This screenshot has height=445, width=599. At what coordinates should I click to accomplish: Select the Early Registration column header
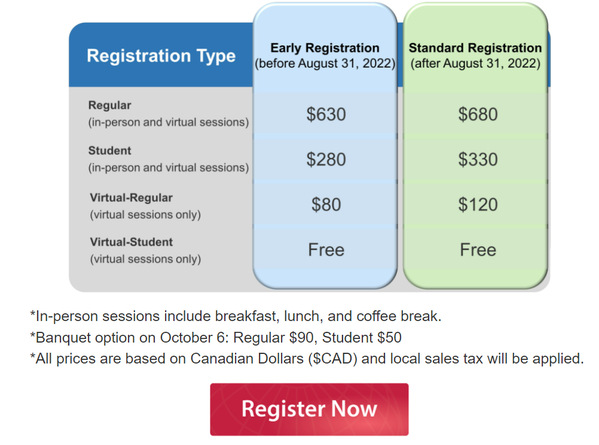click(325, 55)
